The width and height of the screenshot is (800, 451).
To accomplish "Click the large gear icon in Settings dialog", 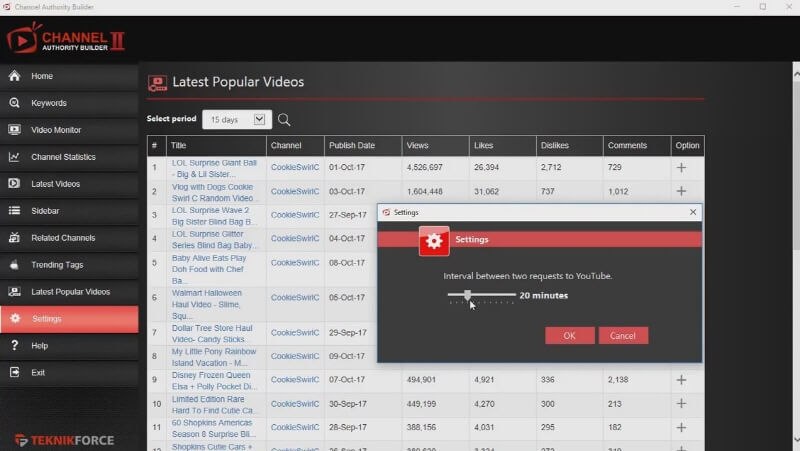I will pyautogui.click(x=434, y=241).
